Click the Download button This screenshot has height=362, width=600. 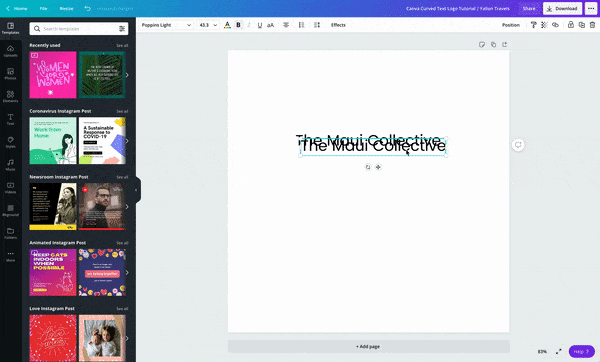click(x=562, y=8)
